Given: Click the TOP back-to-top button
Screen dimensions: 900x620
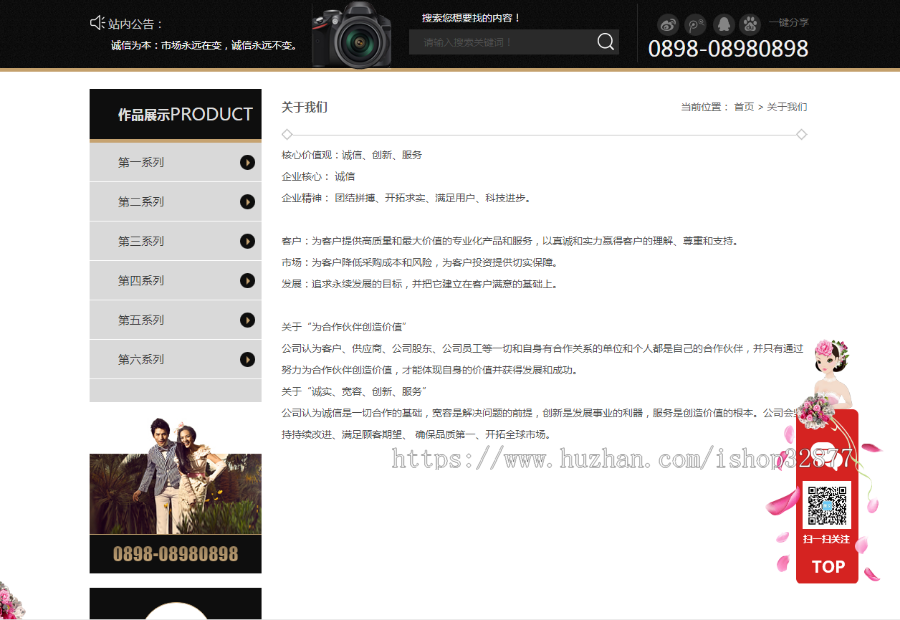Looking at the screenshot, I should tap(828, 567).
